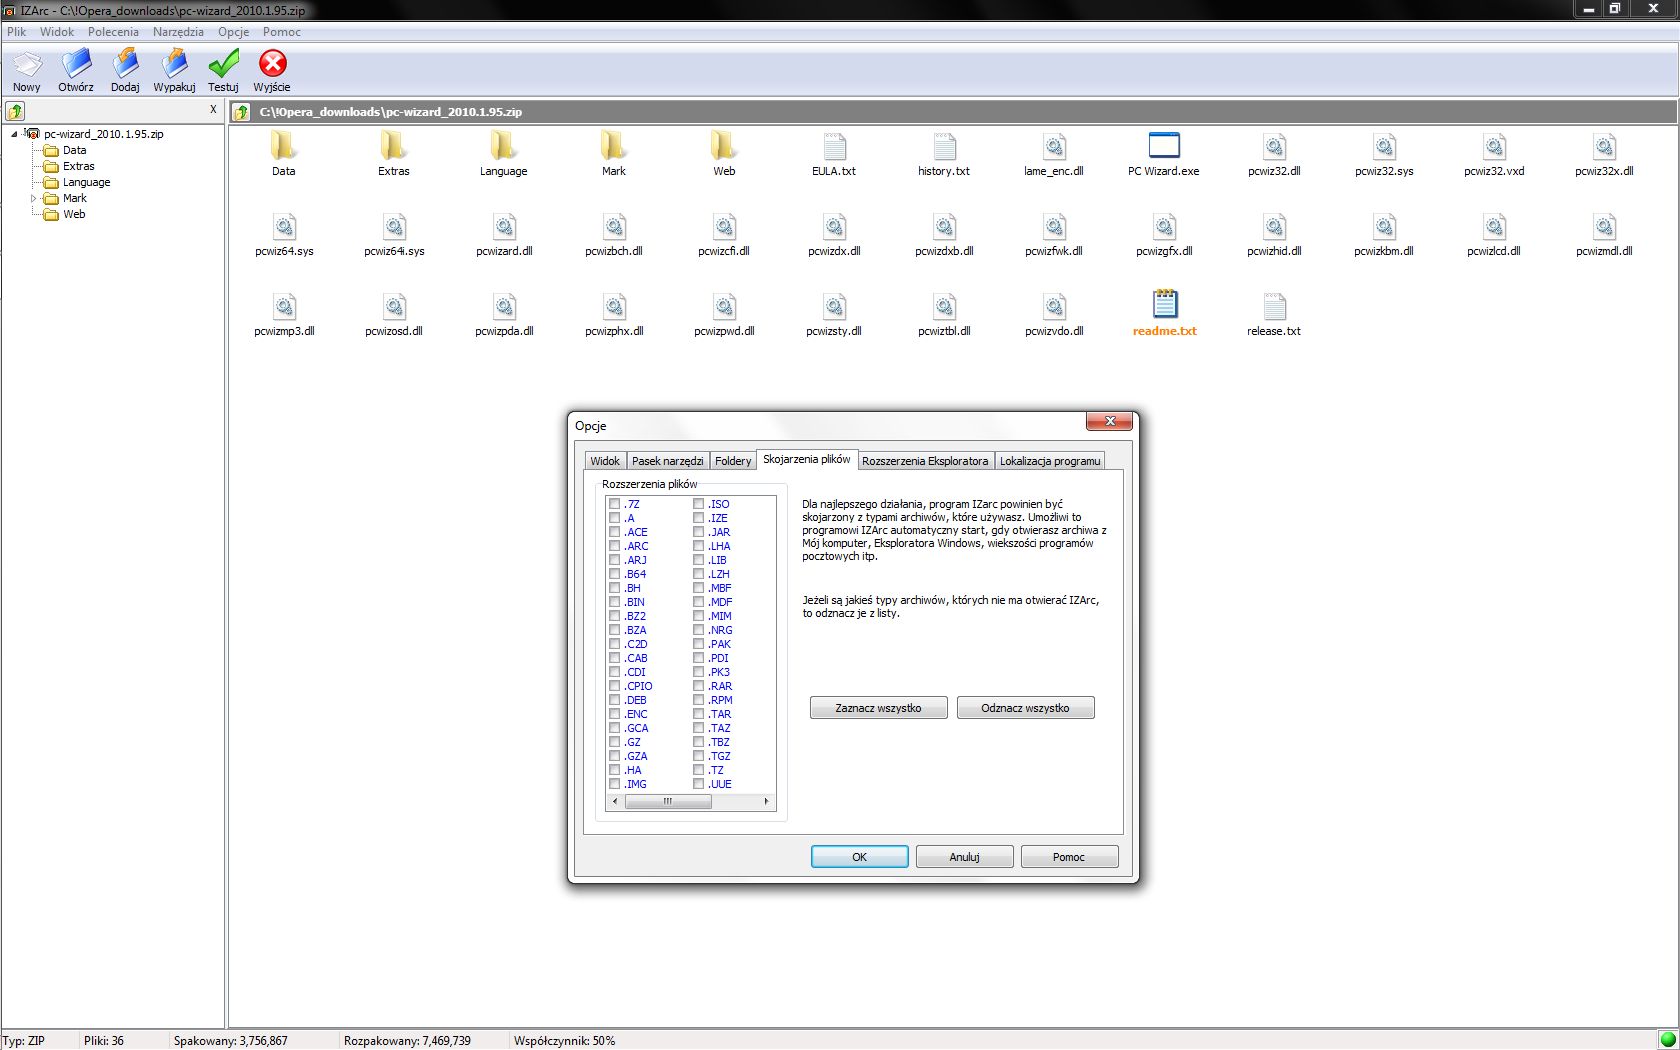Switch to the Lokalizacja programu tab
This screenshot has height=1050, width=1680.
pos(1050,461)
